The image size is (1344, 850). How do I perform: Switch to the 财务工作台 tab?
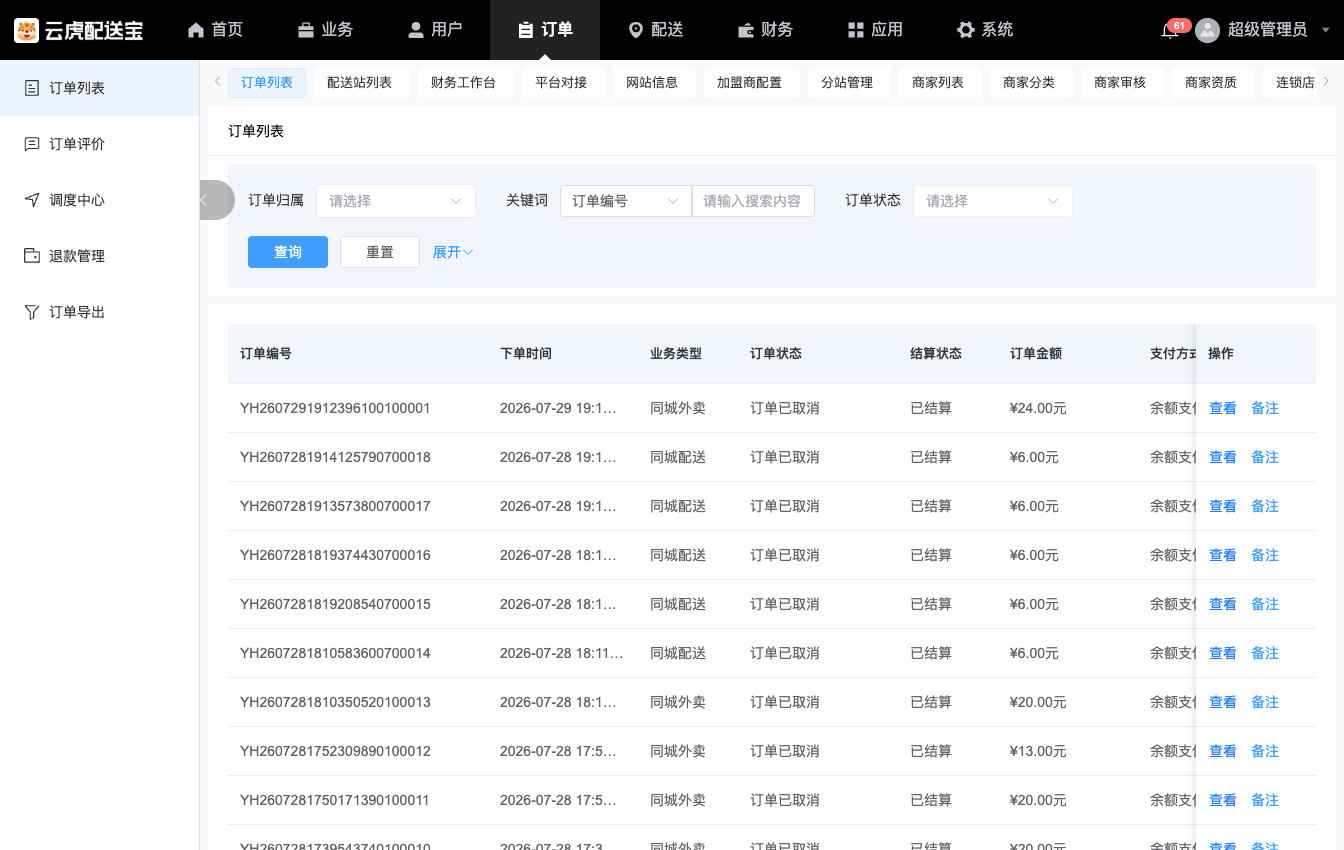click(x=464, y=83)
